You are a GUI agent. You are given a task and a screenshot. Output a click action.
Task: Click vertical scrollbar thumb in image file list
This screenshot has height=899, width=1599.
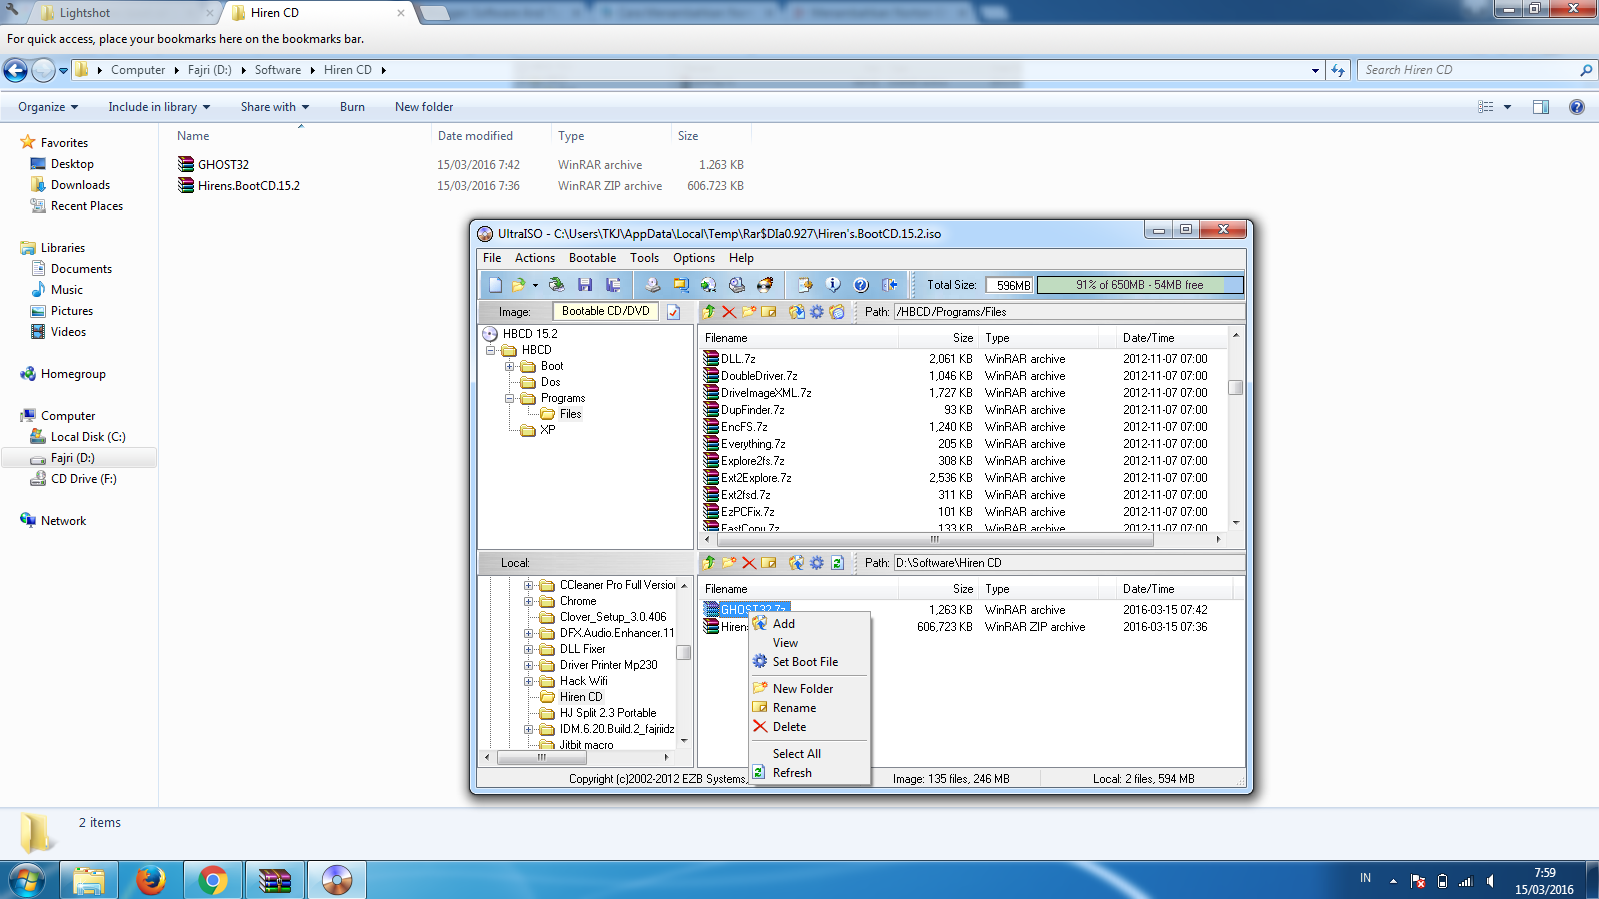pyautogui.click(x=1236, y=387)
